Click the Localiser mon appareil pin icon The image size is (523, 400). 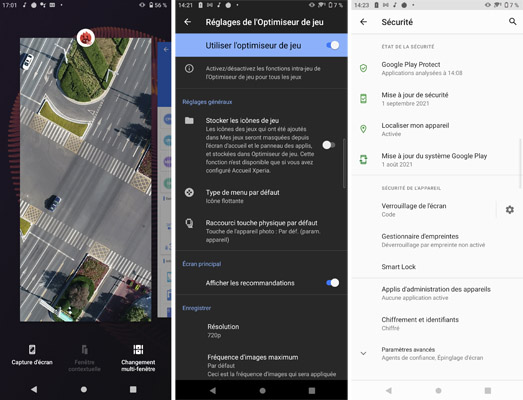(363, 129)
